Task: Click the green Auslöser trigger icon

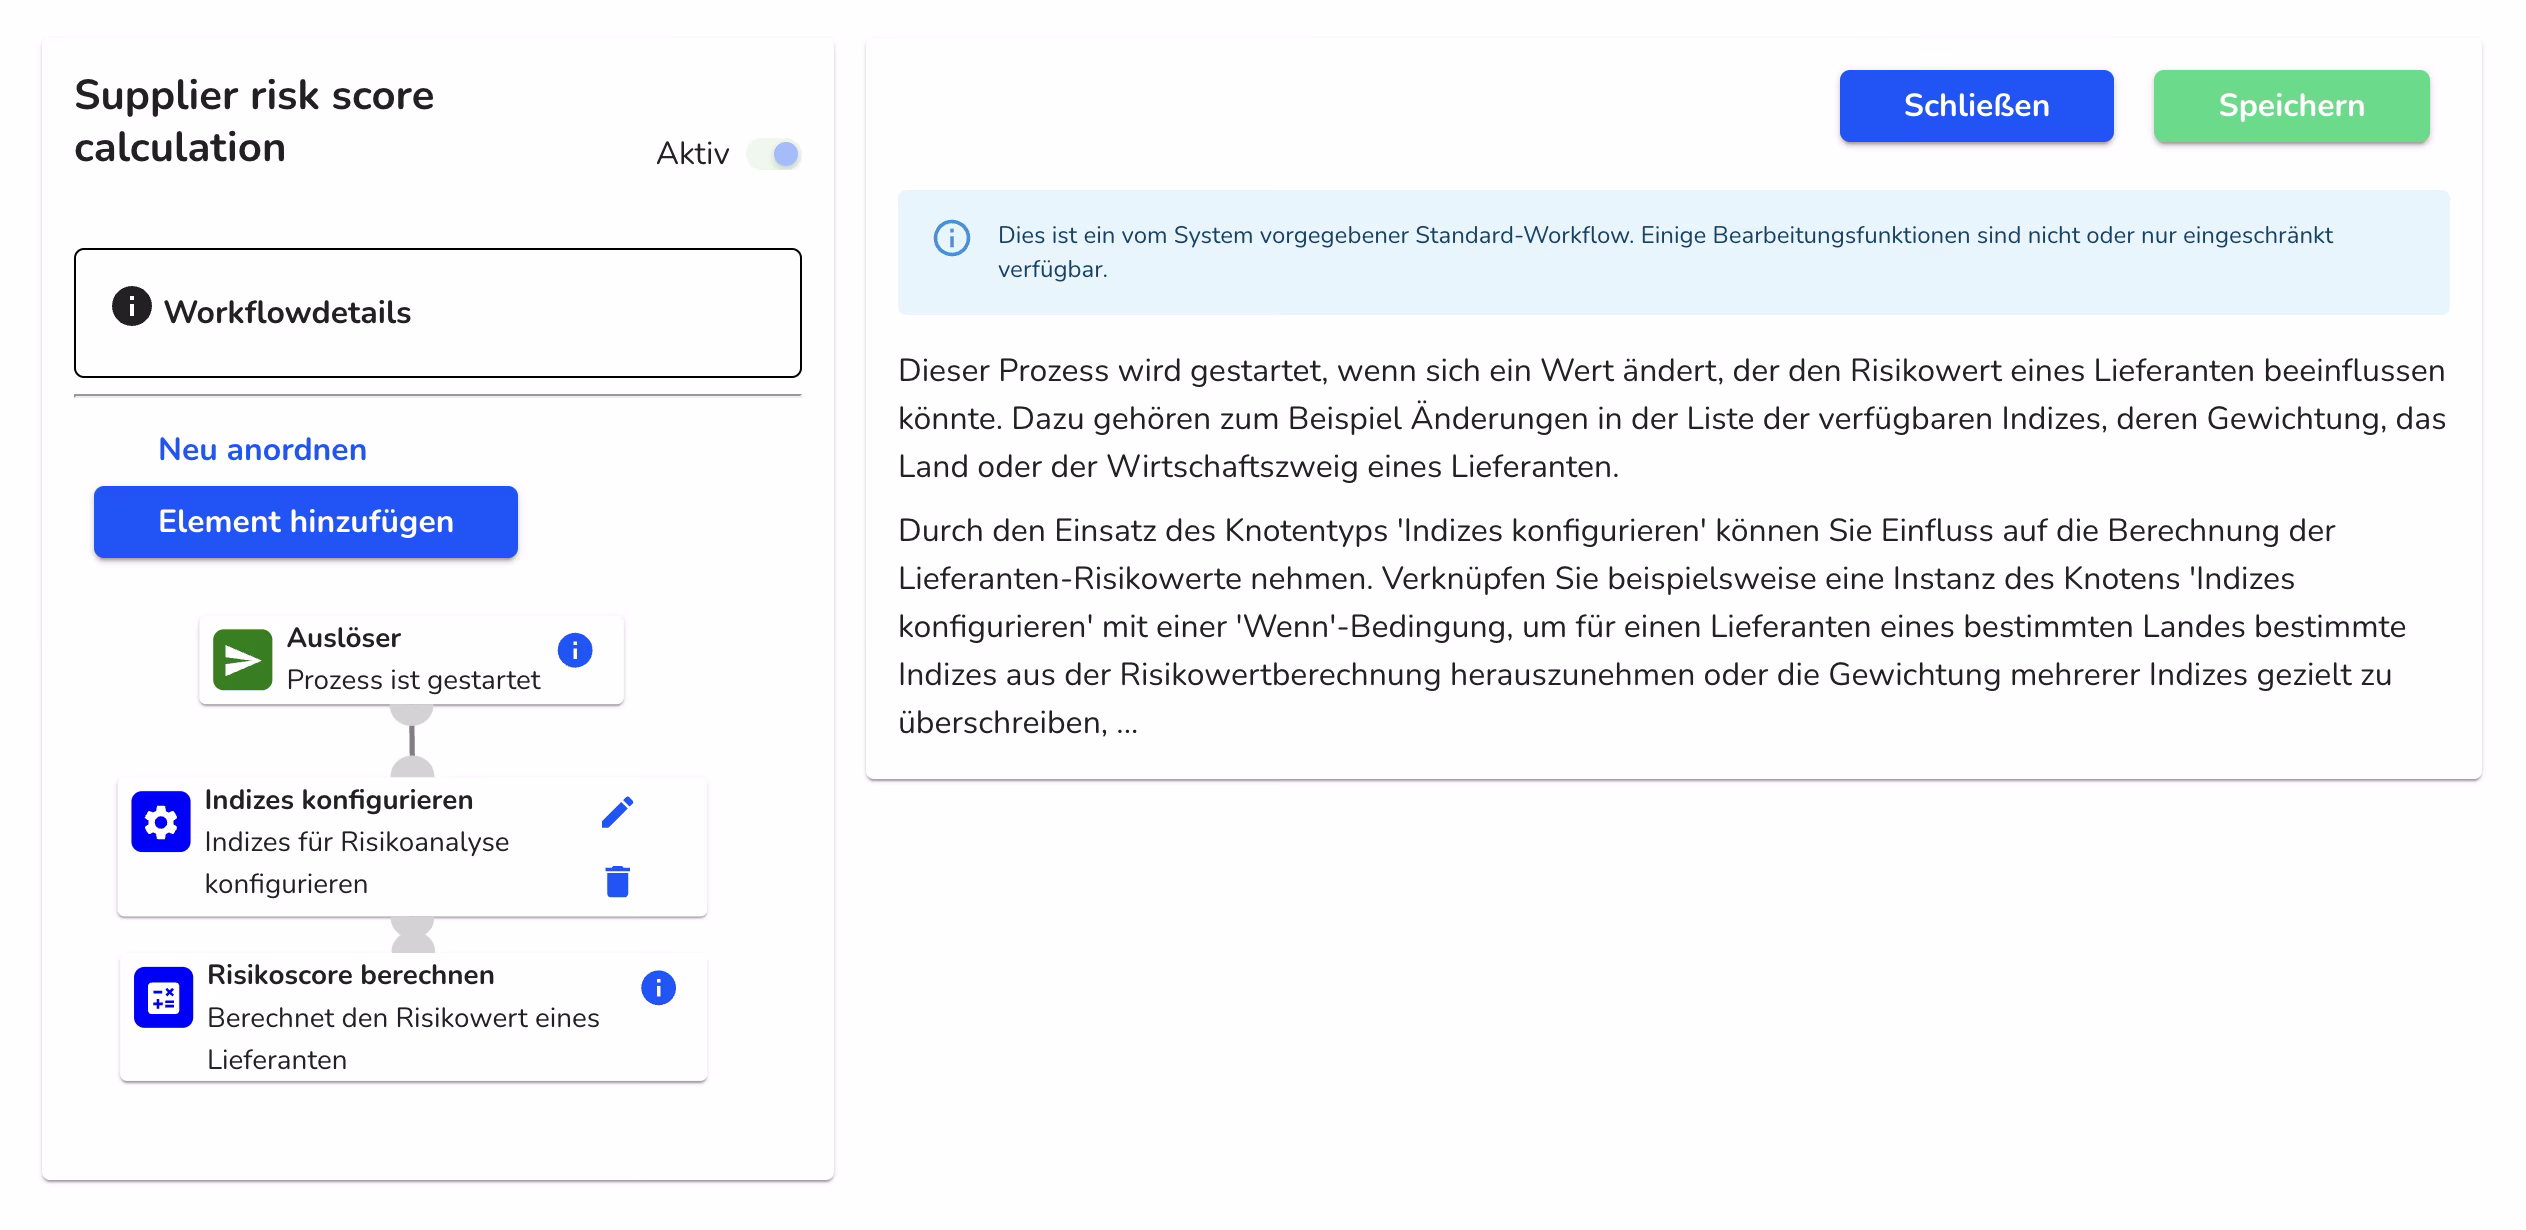Action: [241, 658]
